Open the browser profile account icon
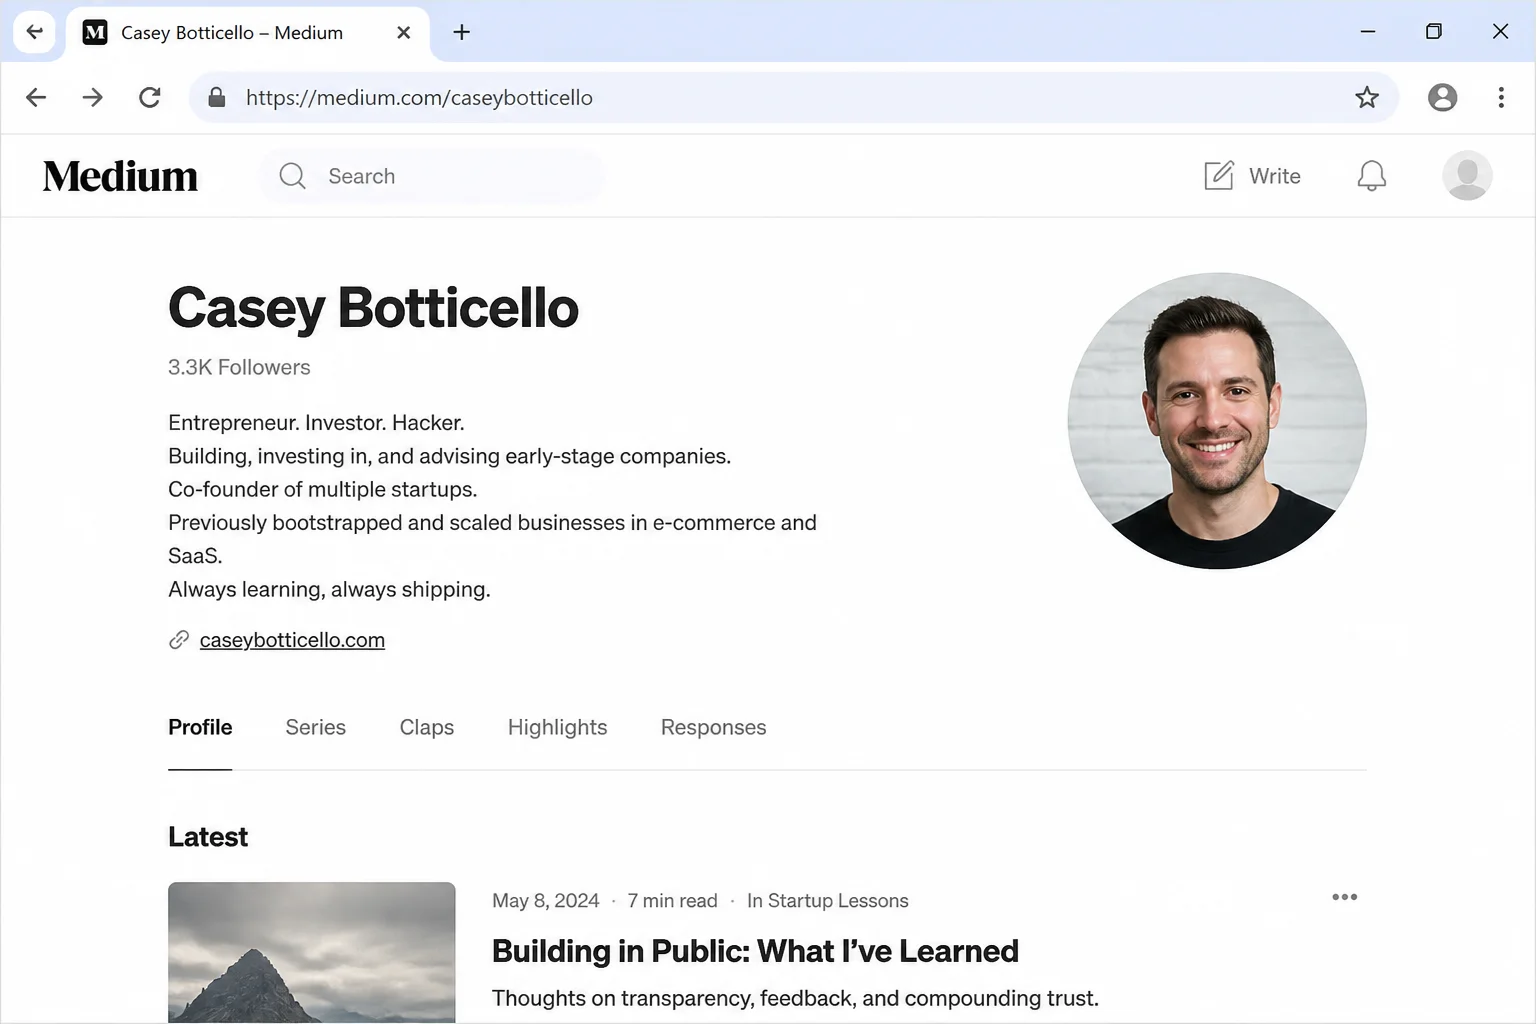 [1442, 97]
